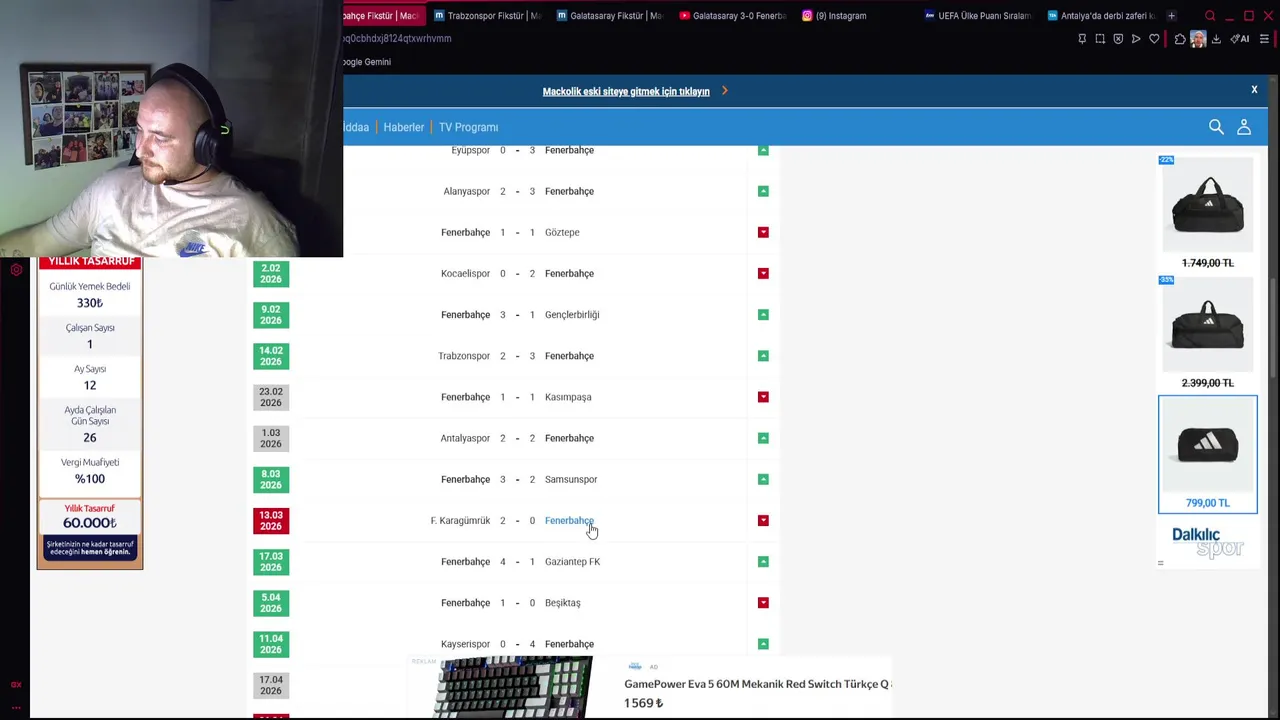
Task: Click the green arrow in Fenerbahçe–Gençlerbirliği row
Action: click(763, 314)
